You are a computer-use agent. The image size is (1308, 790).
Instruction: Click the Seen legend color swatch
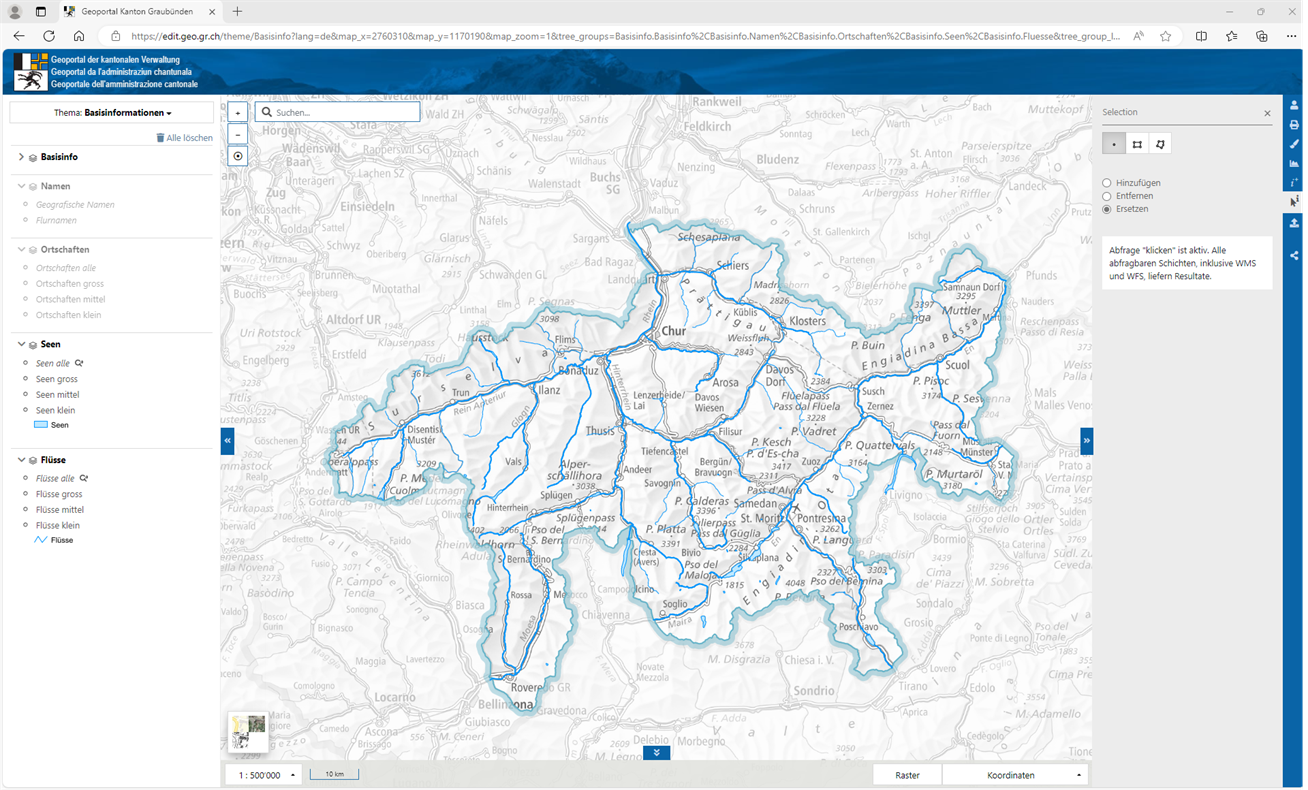pyautogui.click(x=41, y=425)
